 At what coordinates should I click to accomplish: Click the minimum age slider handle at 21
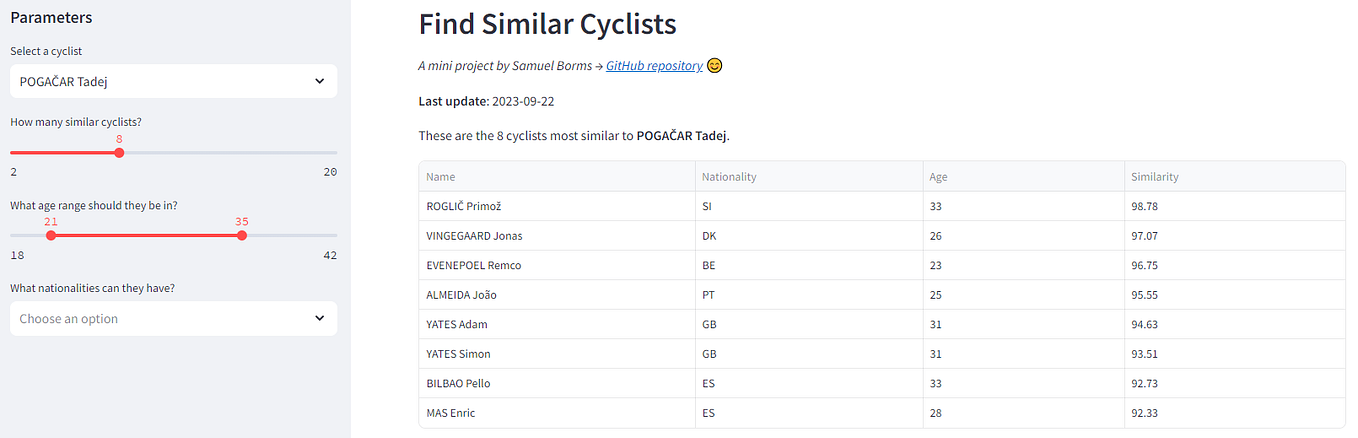[x=51, y=235]
